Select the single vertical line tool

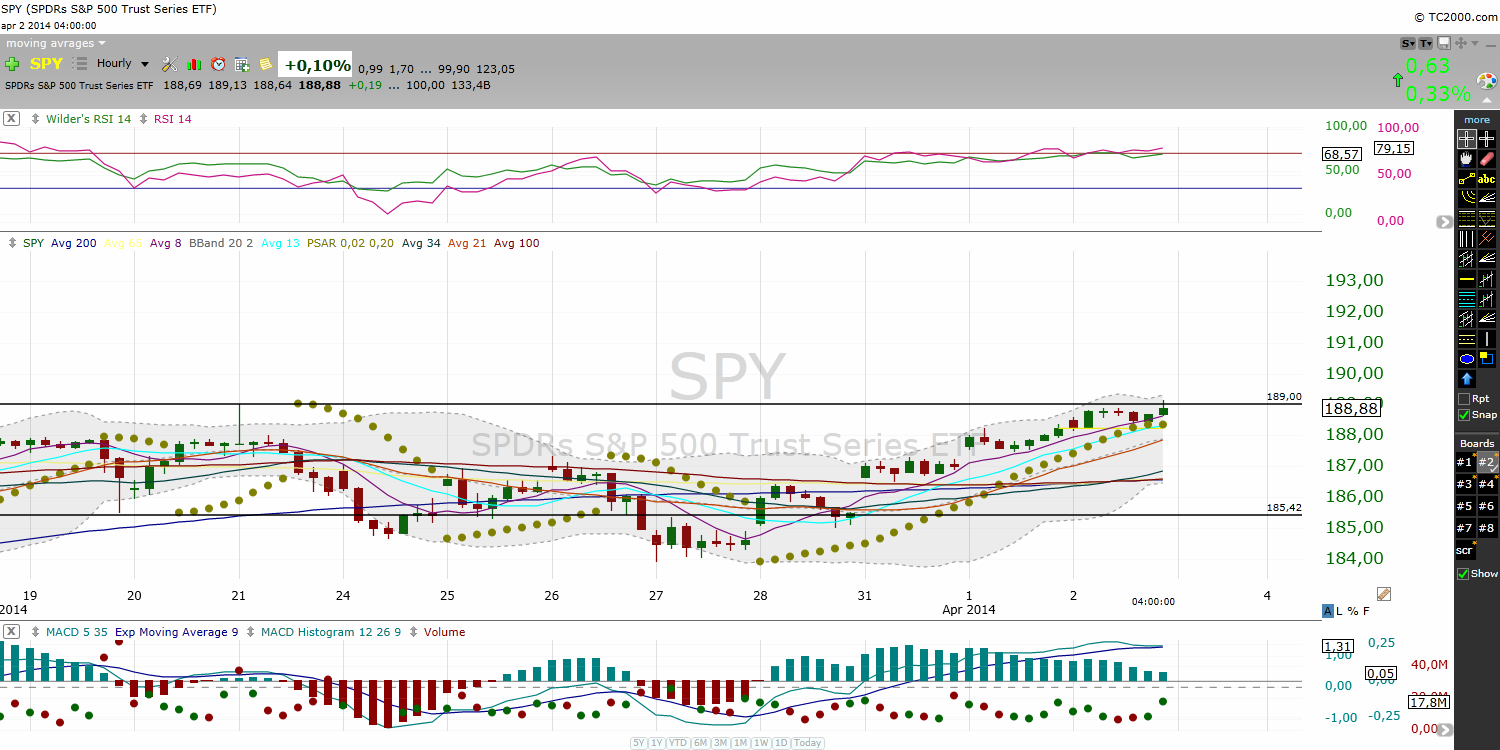[x=1487, y=338]
